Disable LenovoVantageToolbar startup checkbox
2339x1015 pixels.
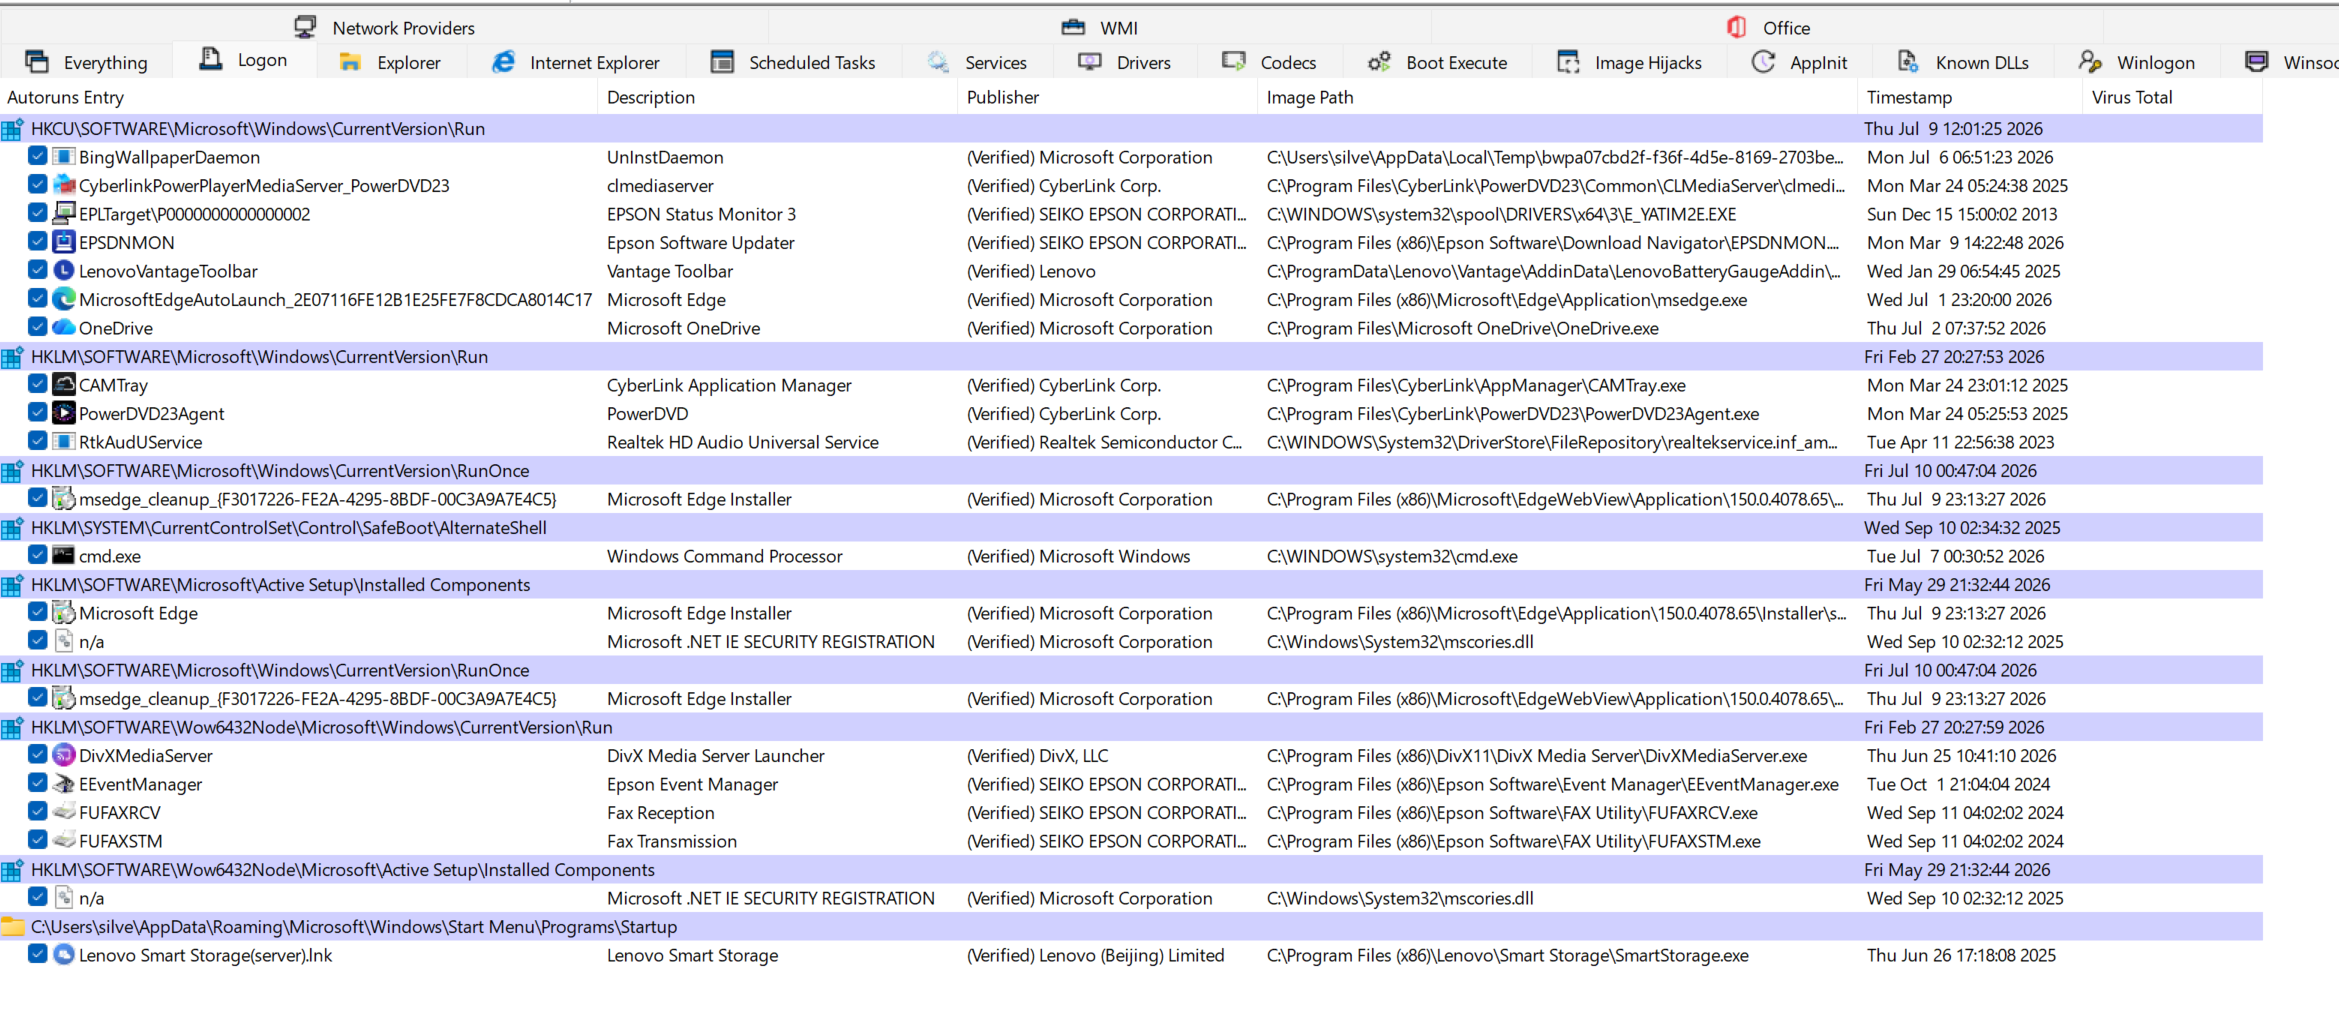coord(37,270)
